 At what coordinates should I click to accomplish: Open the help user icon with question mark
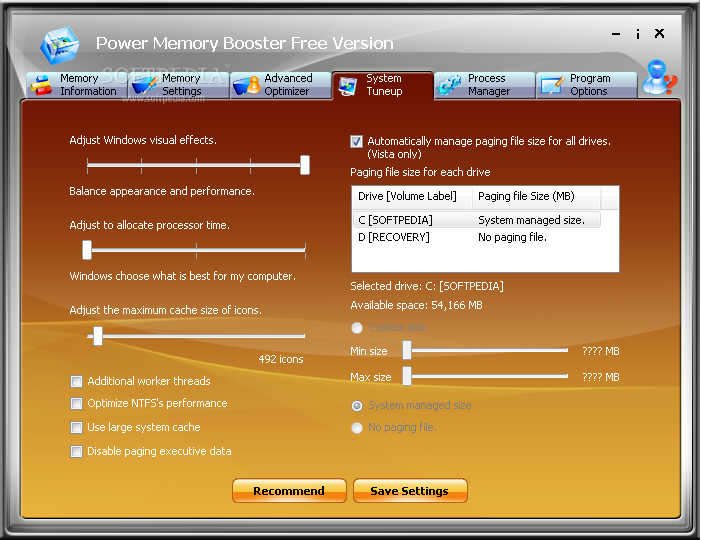(659, 77)
